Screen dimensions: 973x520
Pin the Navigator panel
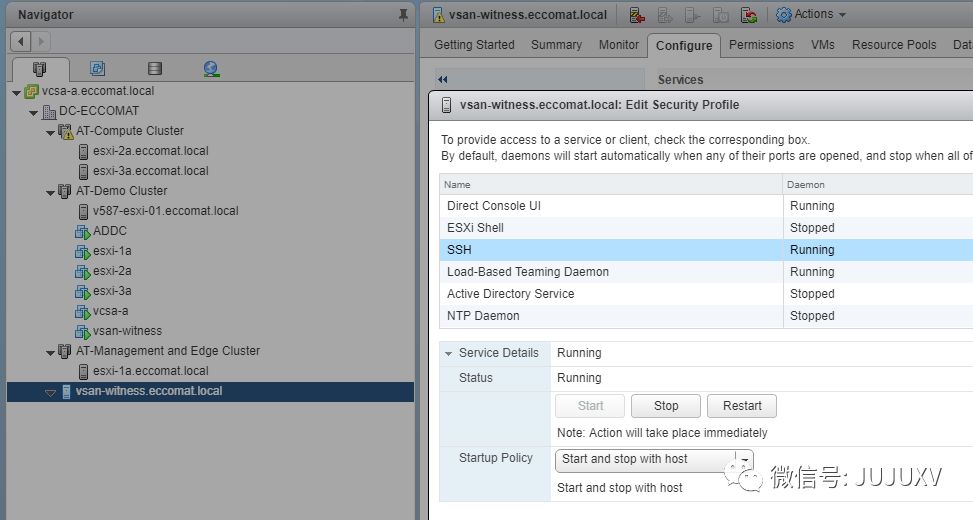(x=403, y=14)
